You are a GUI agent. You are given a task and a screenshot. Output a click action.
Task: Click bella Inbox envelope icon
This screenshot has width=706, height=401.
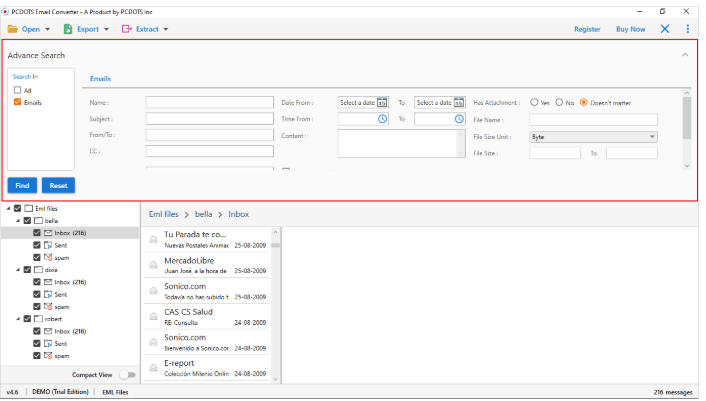click(x=48, y=233)
